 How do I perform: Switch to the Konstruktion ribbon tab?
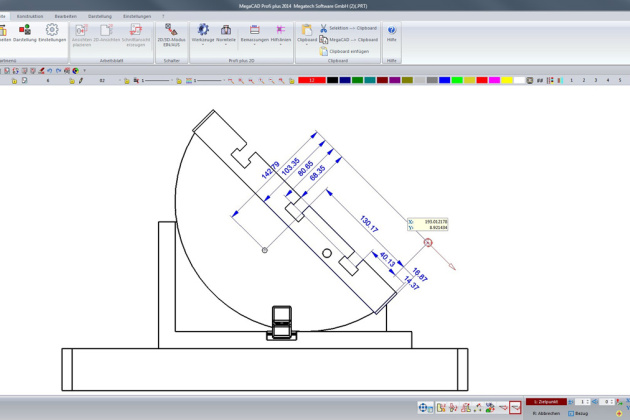point(30,17)
